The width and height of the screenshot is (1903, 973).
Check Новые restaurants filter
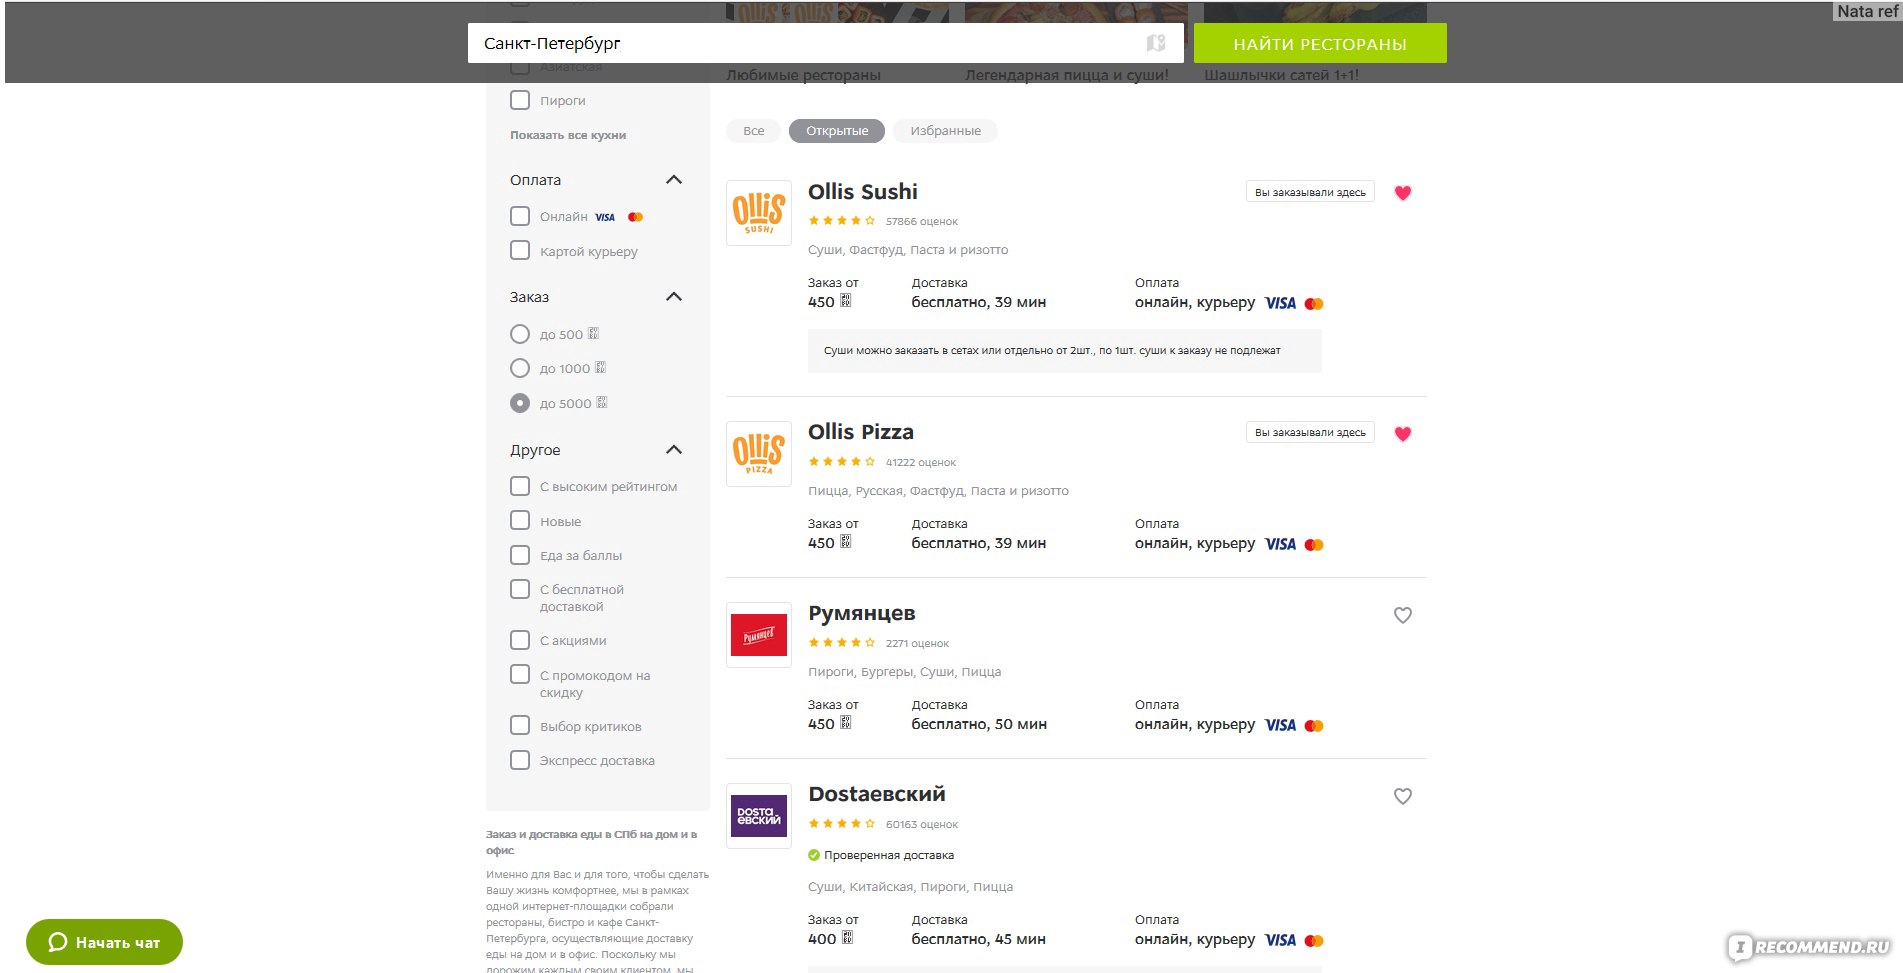520,520
